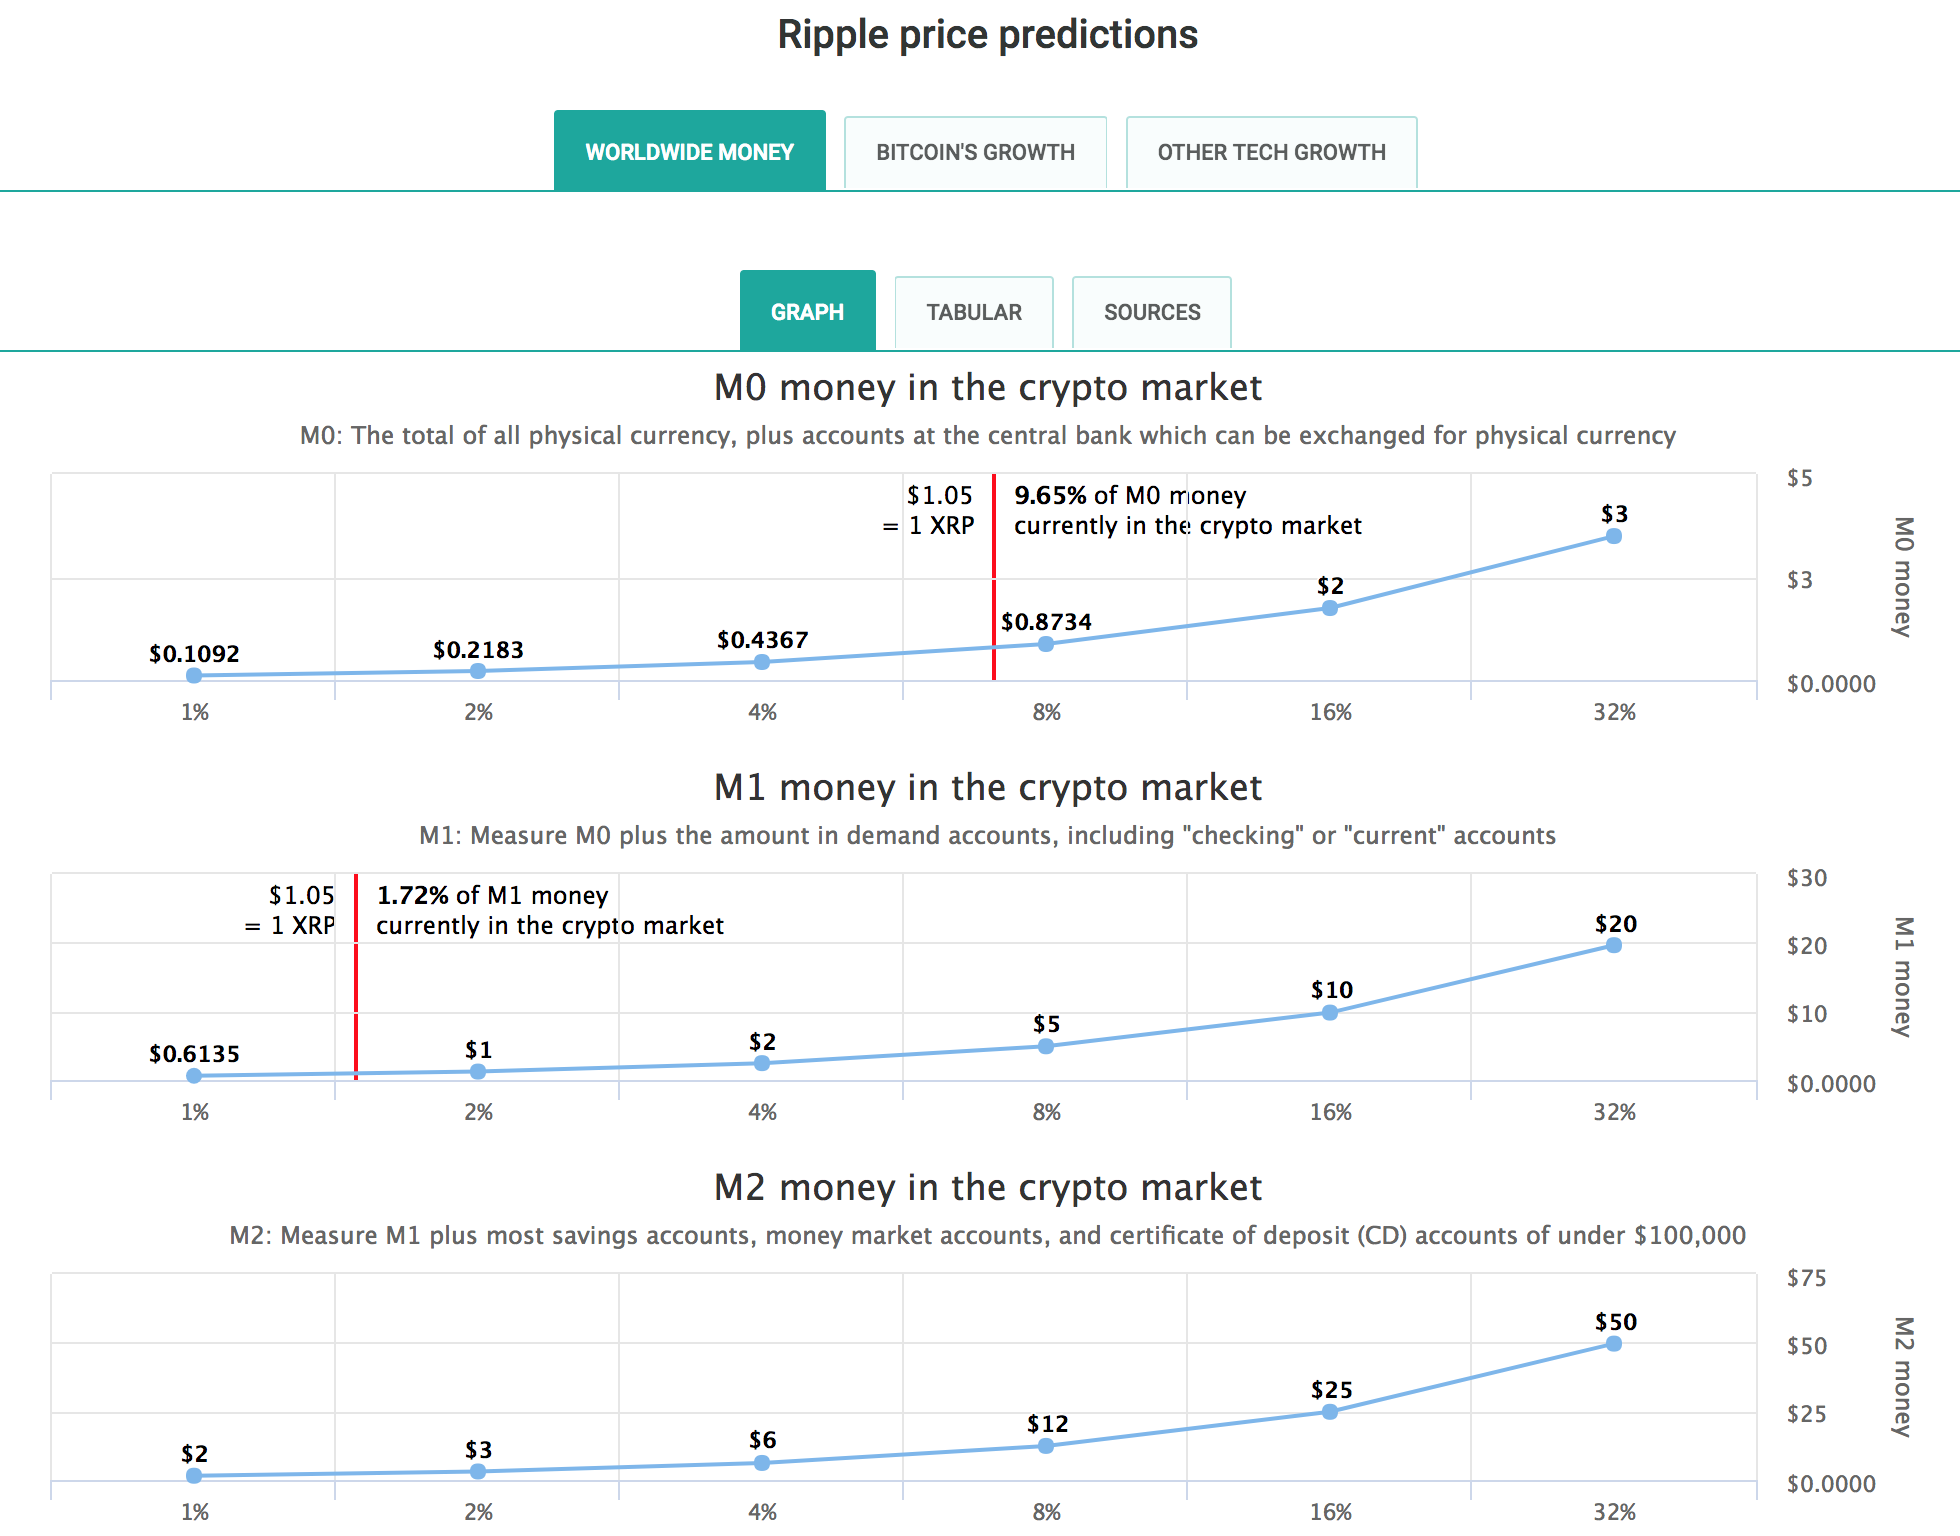
Task: Click the $20 data point on M1 chart
Action: 1614,945
